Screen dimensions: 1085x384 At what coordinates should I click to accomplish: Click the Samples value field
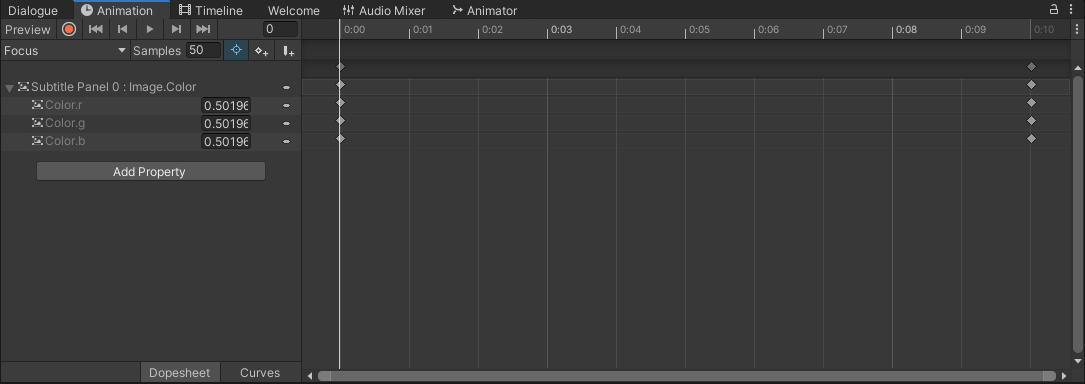click(x=203, y=51)
